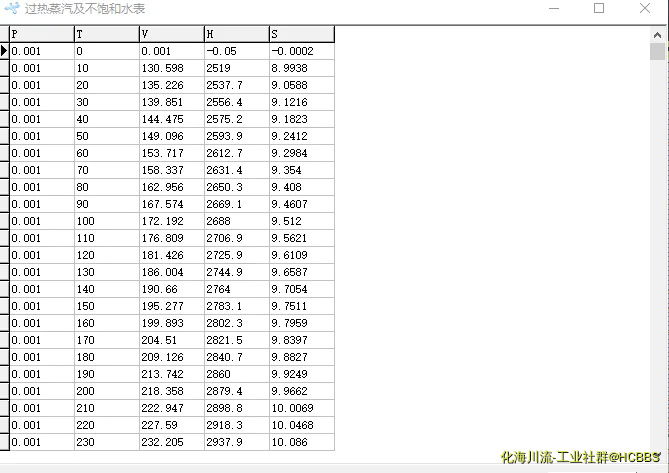Click the scroll up arrow of table scrollbar

coord(657,35)
